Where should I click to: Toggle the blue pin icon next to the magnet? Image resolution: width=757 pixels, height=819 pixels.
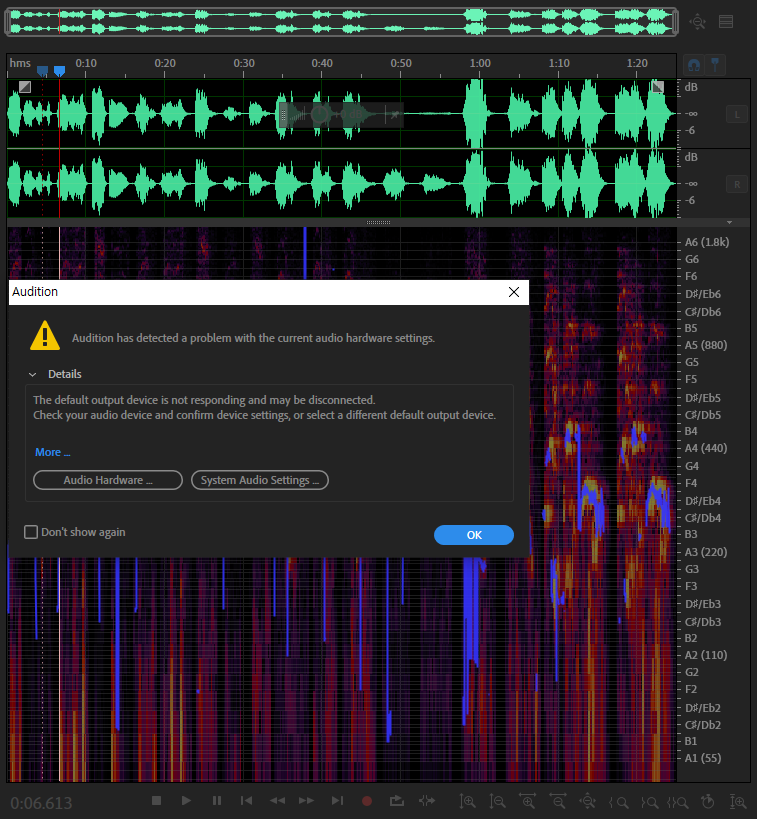point(715,65)
